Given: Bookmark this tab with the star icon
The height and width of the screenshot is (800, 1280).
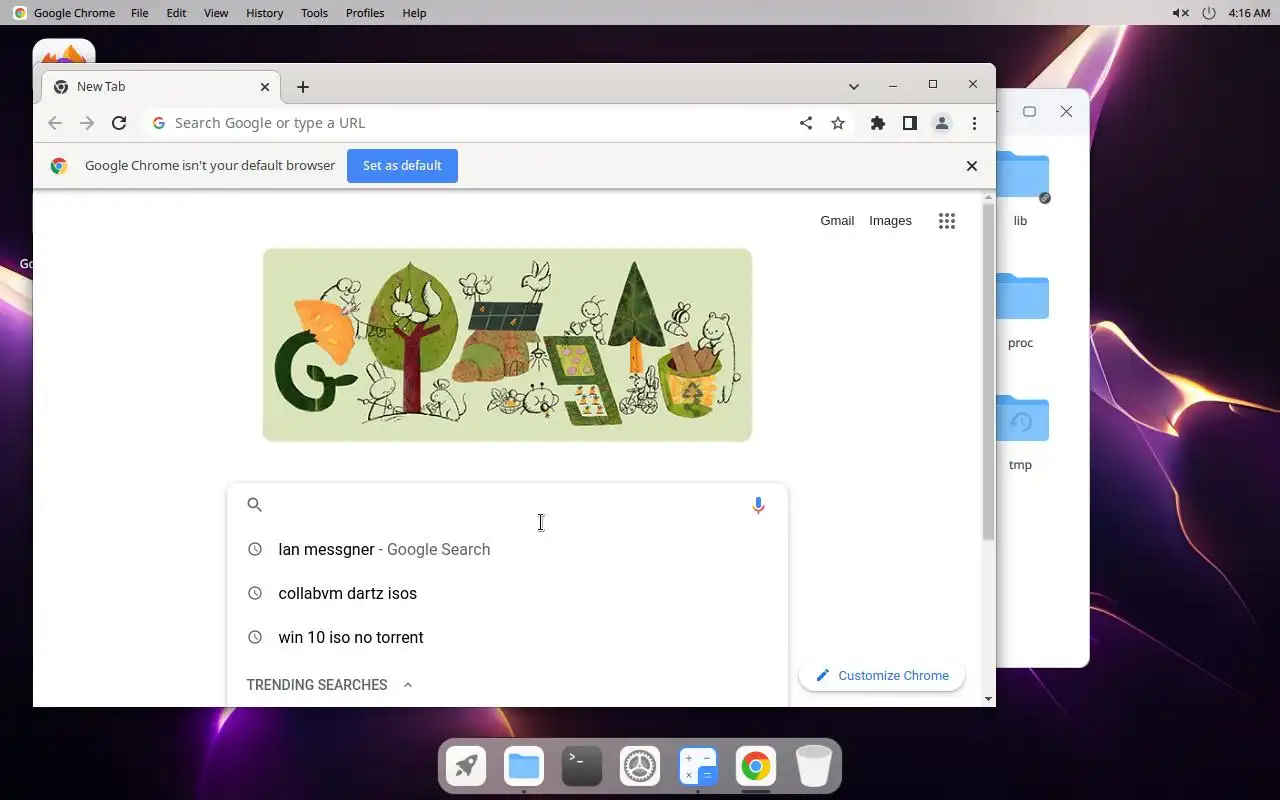Looking at the screenshot, I should [838, 123].
